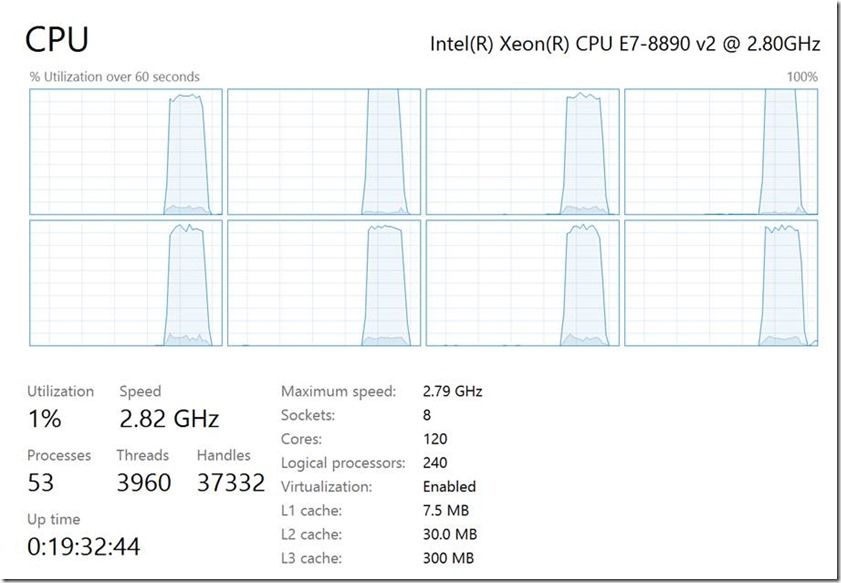The height and width of the screenshot is (583, 841).
Task: Click the first CPU graph in top row
Action: (126, 152)
